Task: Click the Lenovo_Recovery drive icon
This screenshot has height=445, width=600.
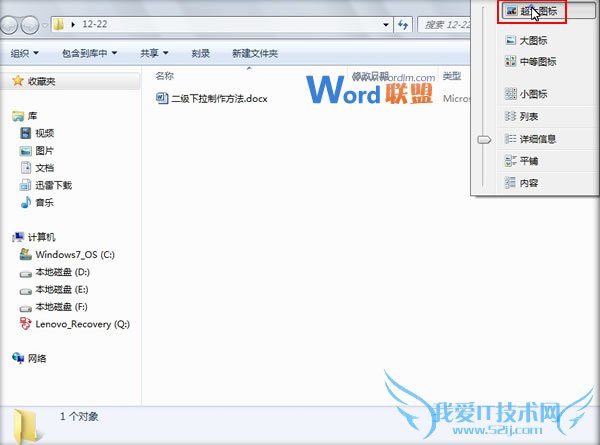Action: click(x=25, y=324)
